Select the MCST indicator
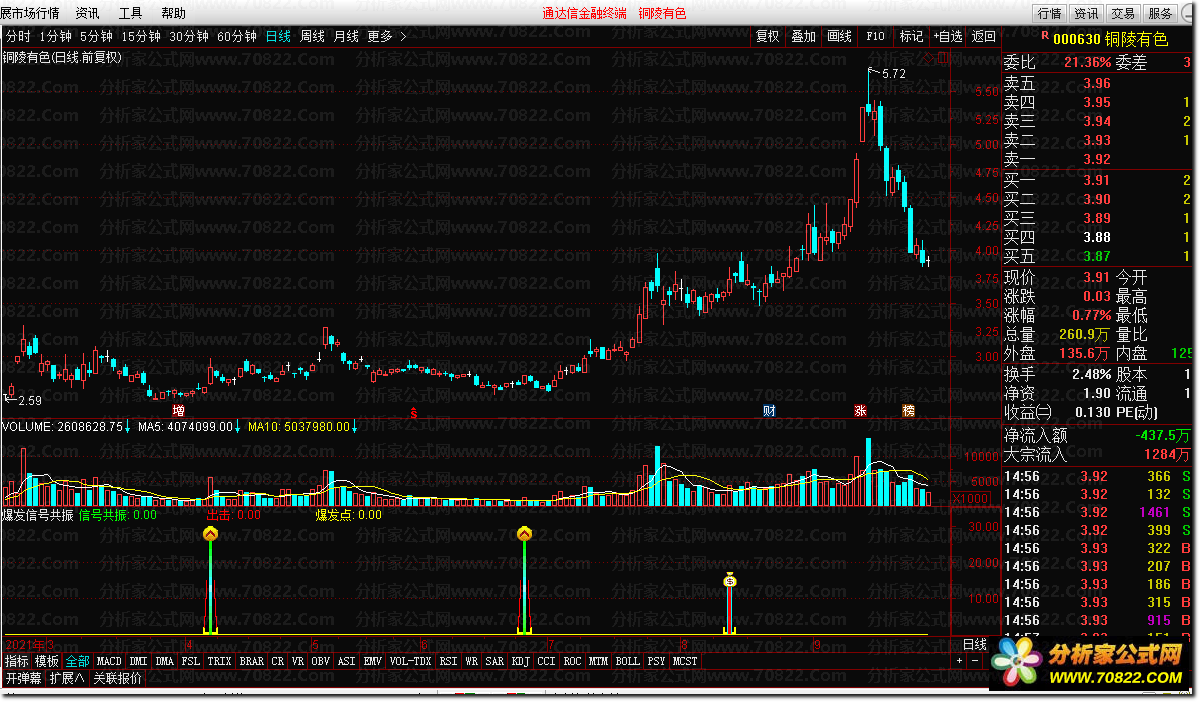Screen dimensions: 1201x702 (x=685, y=661)
